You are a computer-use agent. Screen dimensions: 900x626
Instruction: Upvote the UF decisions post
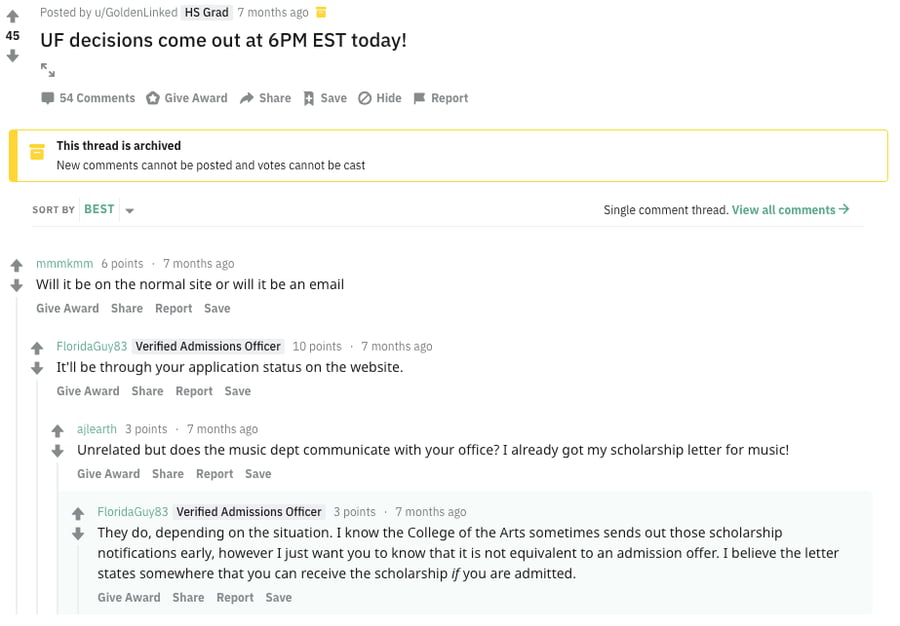[12, 14]
